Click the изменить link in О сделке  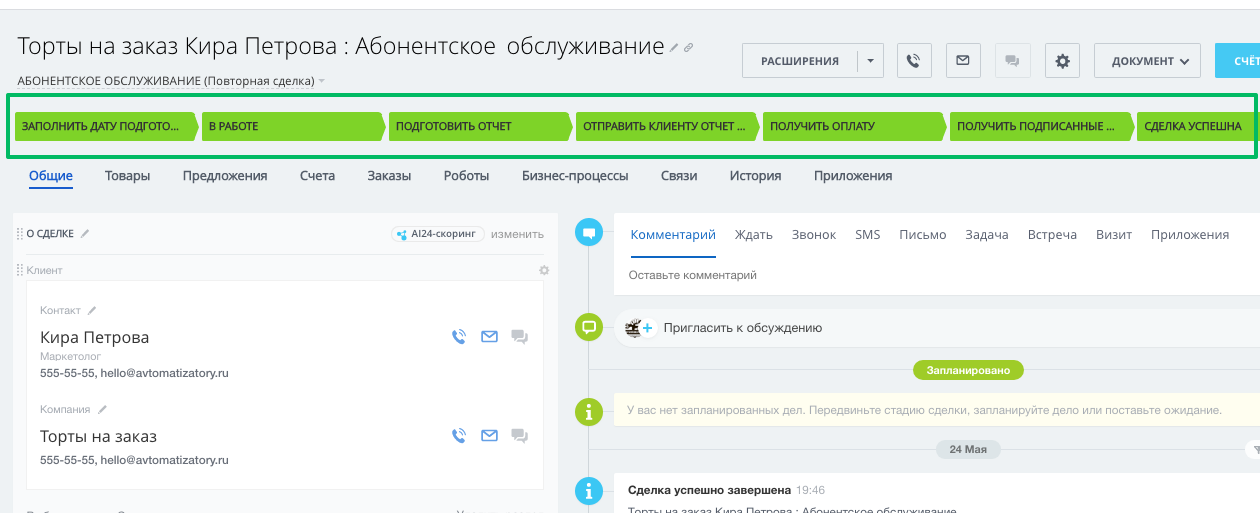click(x=517, y=234)
